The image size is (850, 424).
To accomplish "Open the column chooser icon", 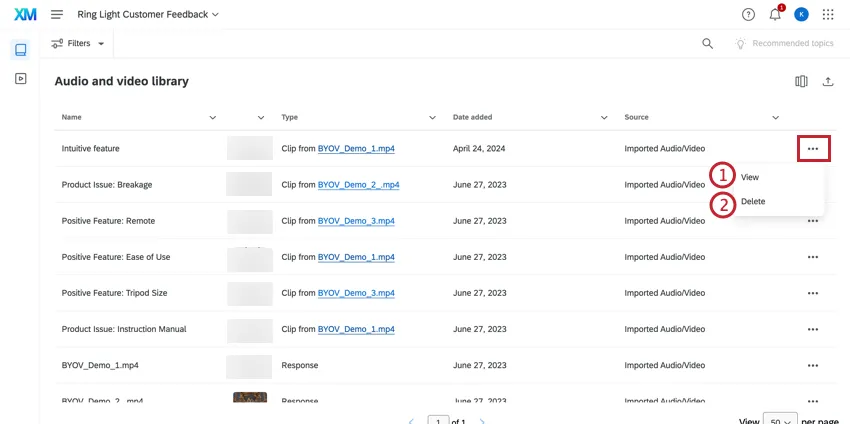I will click(801, 82).
